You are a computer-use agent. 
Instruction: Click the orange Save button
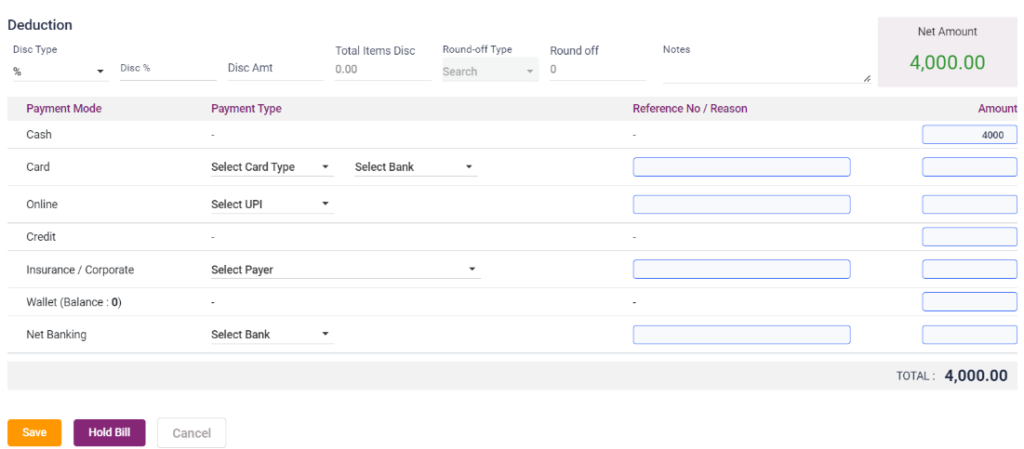pyautogui.click(x=34, y=432)
